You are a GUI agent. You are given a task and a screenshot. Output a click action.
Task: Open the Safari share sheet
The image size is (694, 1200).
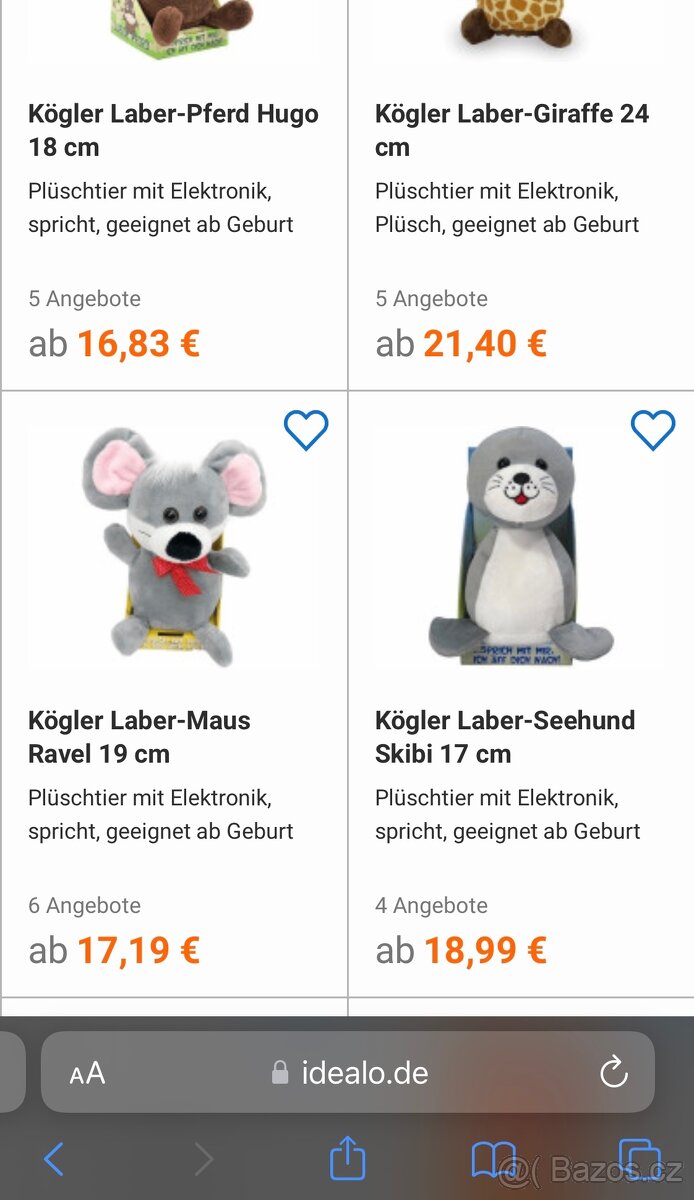347,1160
